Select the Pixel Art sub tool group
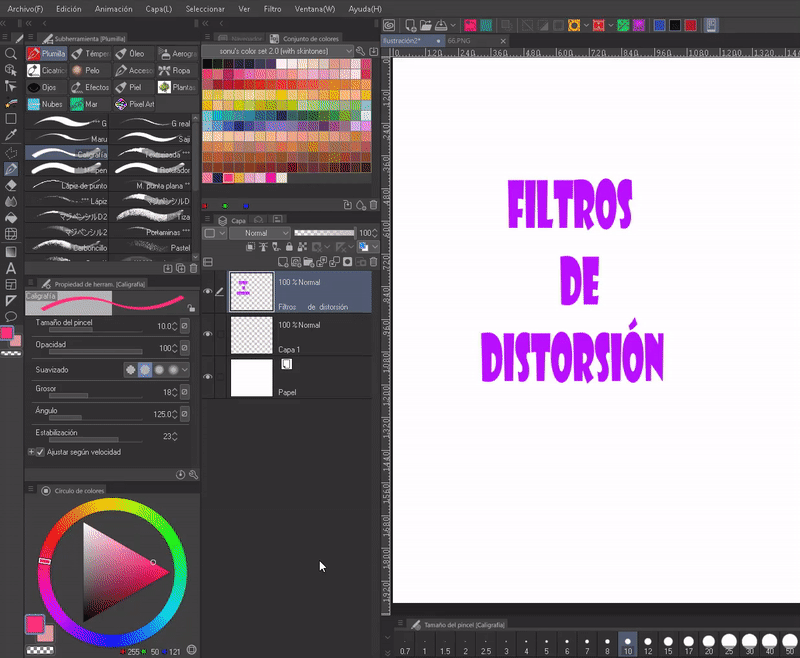Screen dimensions: 800x658 click(135, 104)
